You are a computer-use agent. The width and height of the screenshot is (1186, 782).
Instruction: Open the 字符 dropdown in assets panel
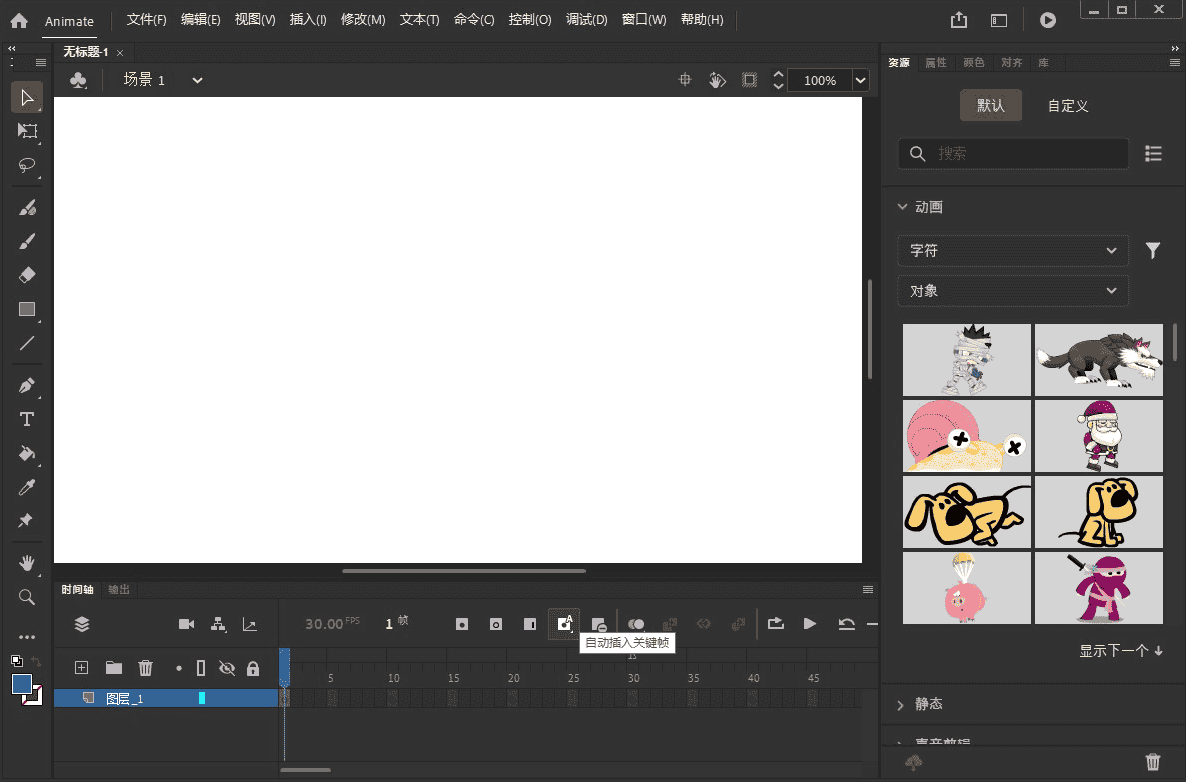pyautogui.click(x=1012, y=250)
